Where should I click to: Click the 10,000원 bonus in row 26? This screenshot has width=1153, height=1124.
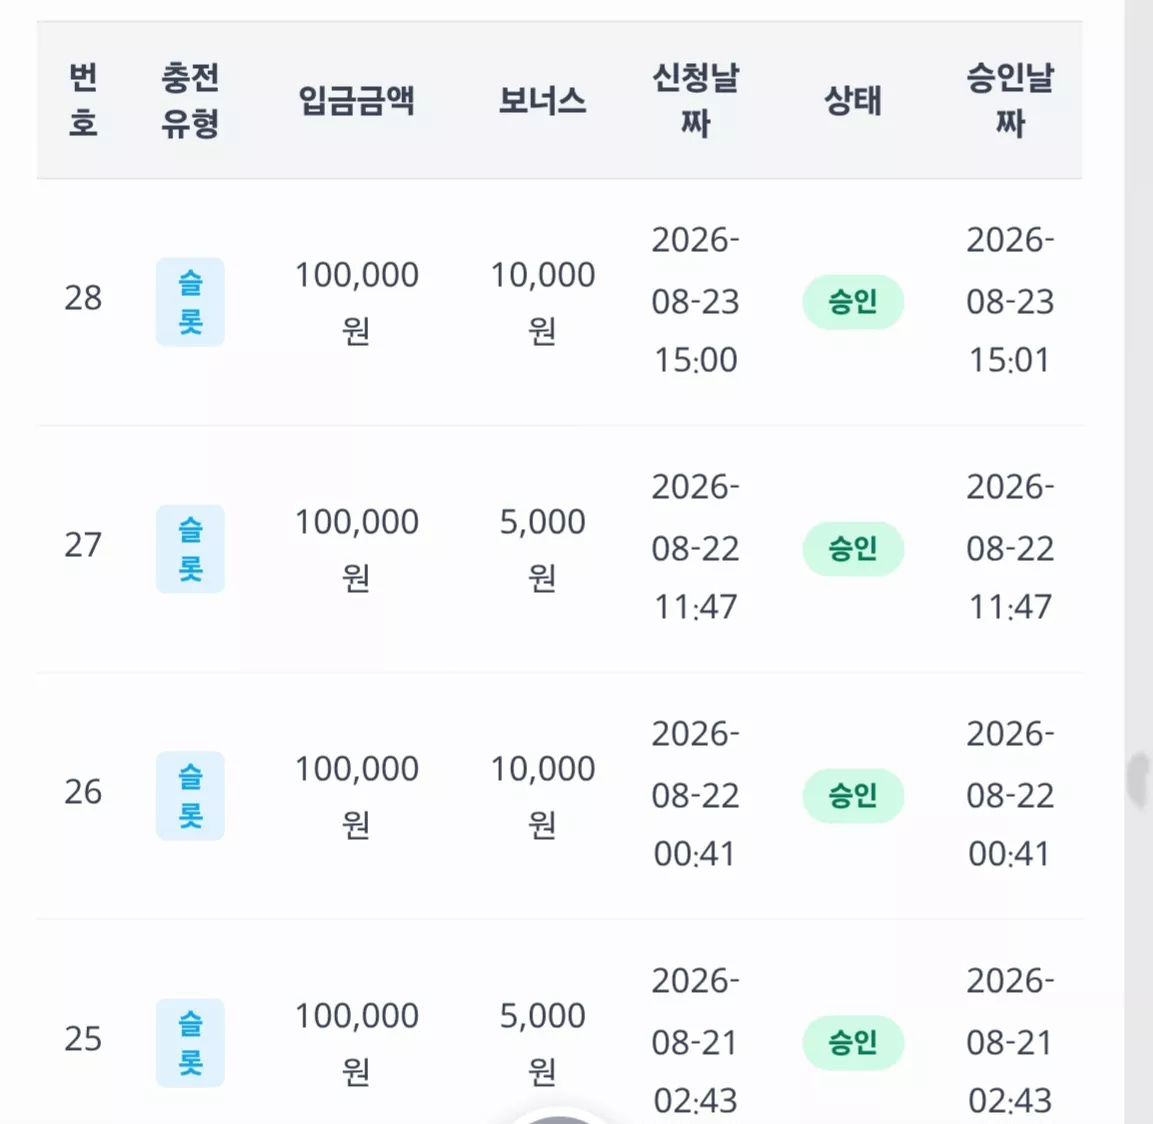(543, 797)
